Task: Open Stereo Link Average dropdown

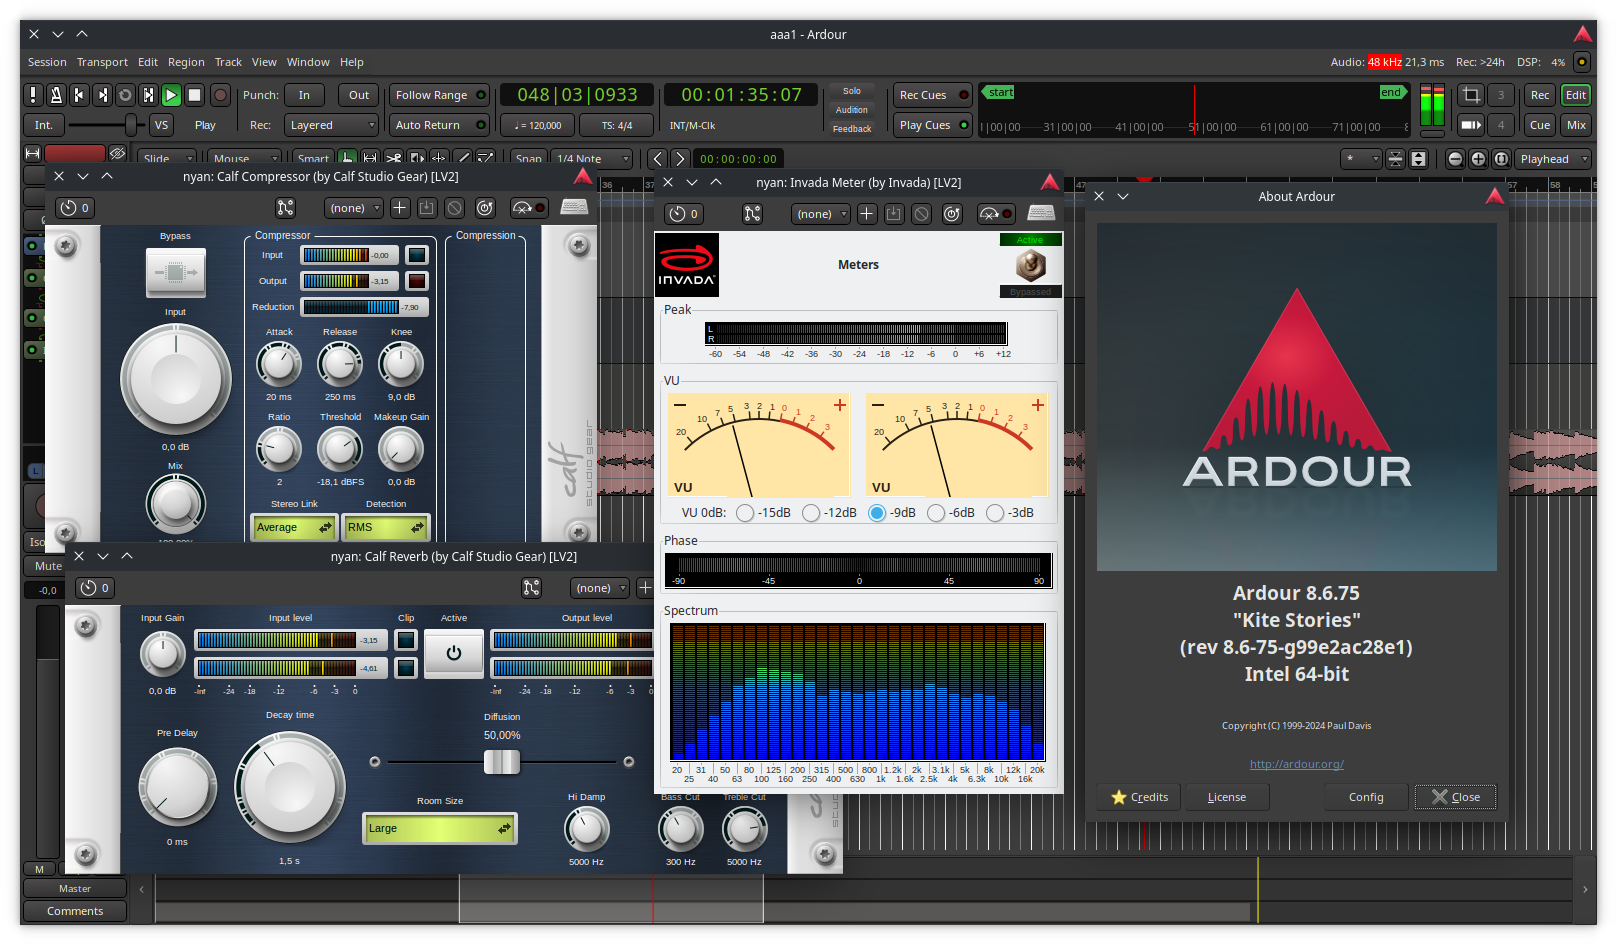Action: (293, 527)
